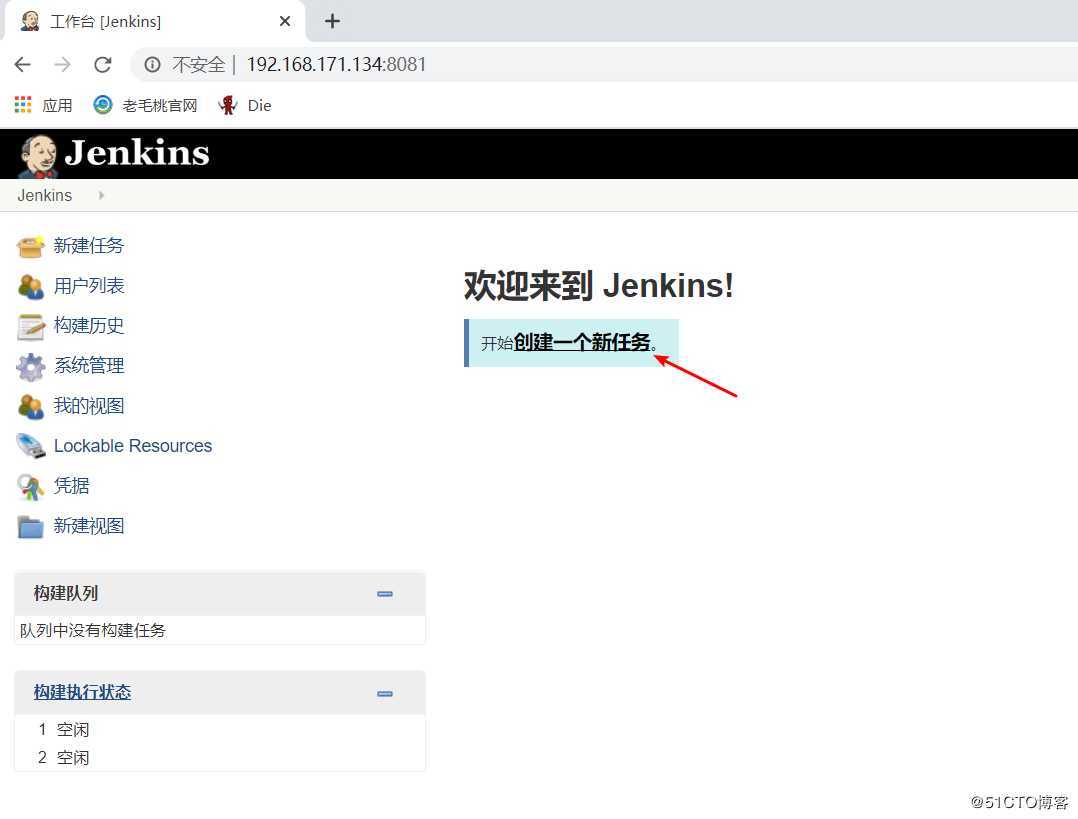The width and height of the screenshot is (1078, 819).
Task: Click the 欢迎来到 Jenkins! heading
Action: [599, 285]
